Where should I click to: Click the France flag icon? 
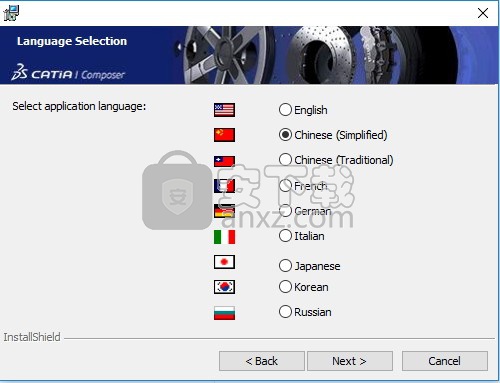tap(224, 186)
